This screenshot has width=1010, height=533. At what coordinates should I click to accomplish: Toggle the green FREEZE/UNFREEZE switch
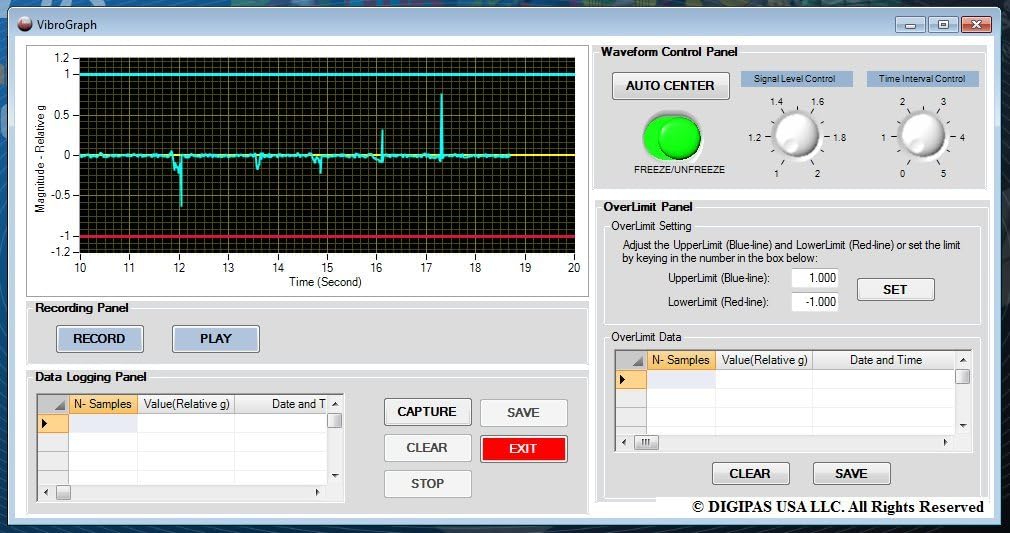pos(672,136)
